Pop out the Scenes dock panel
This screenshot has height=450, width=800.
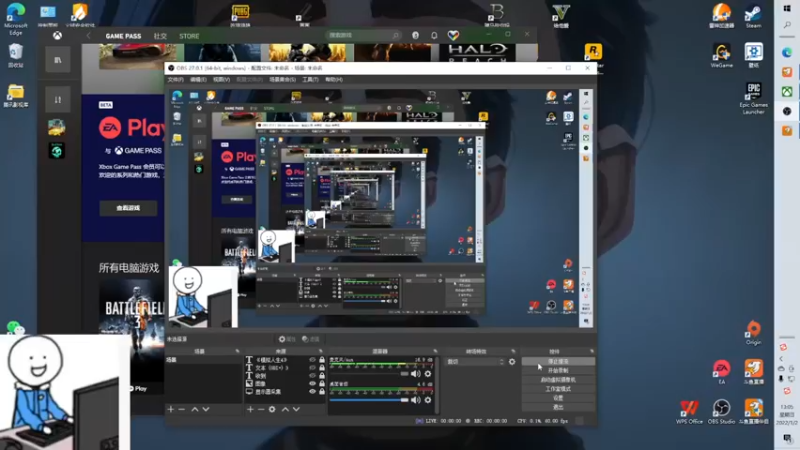[x=237, y=351]
